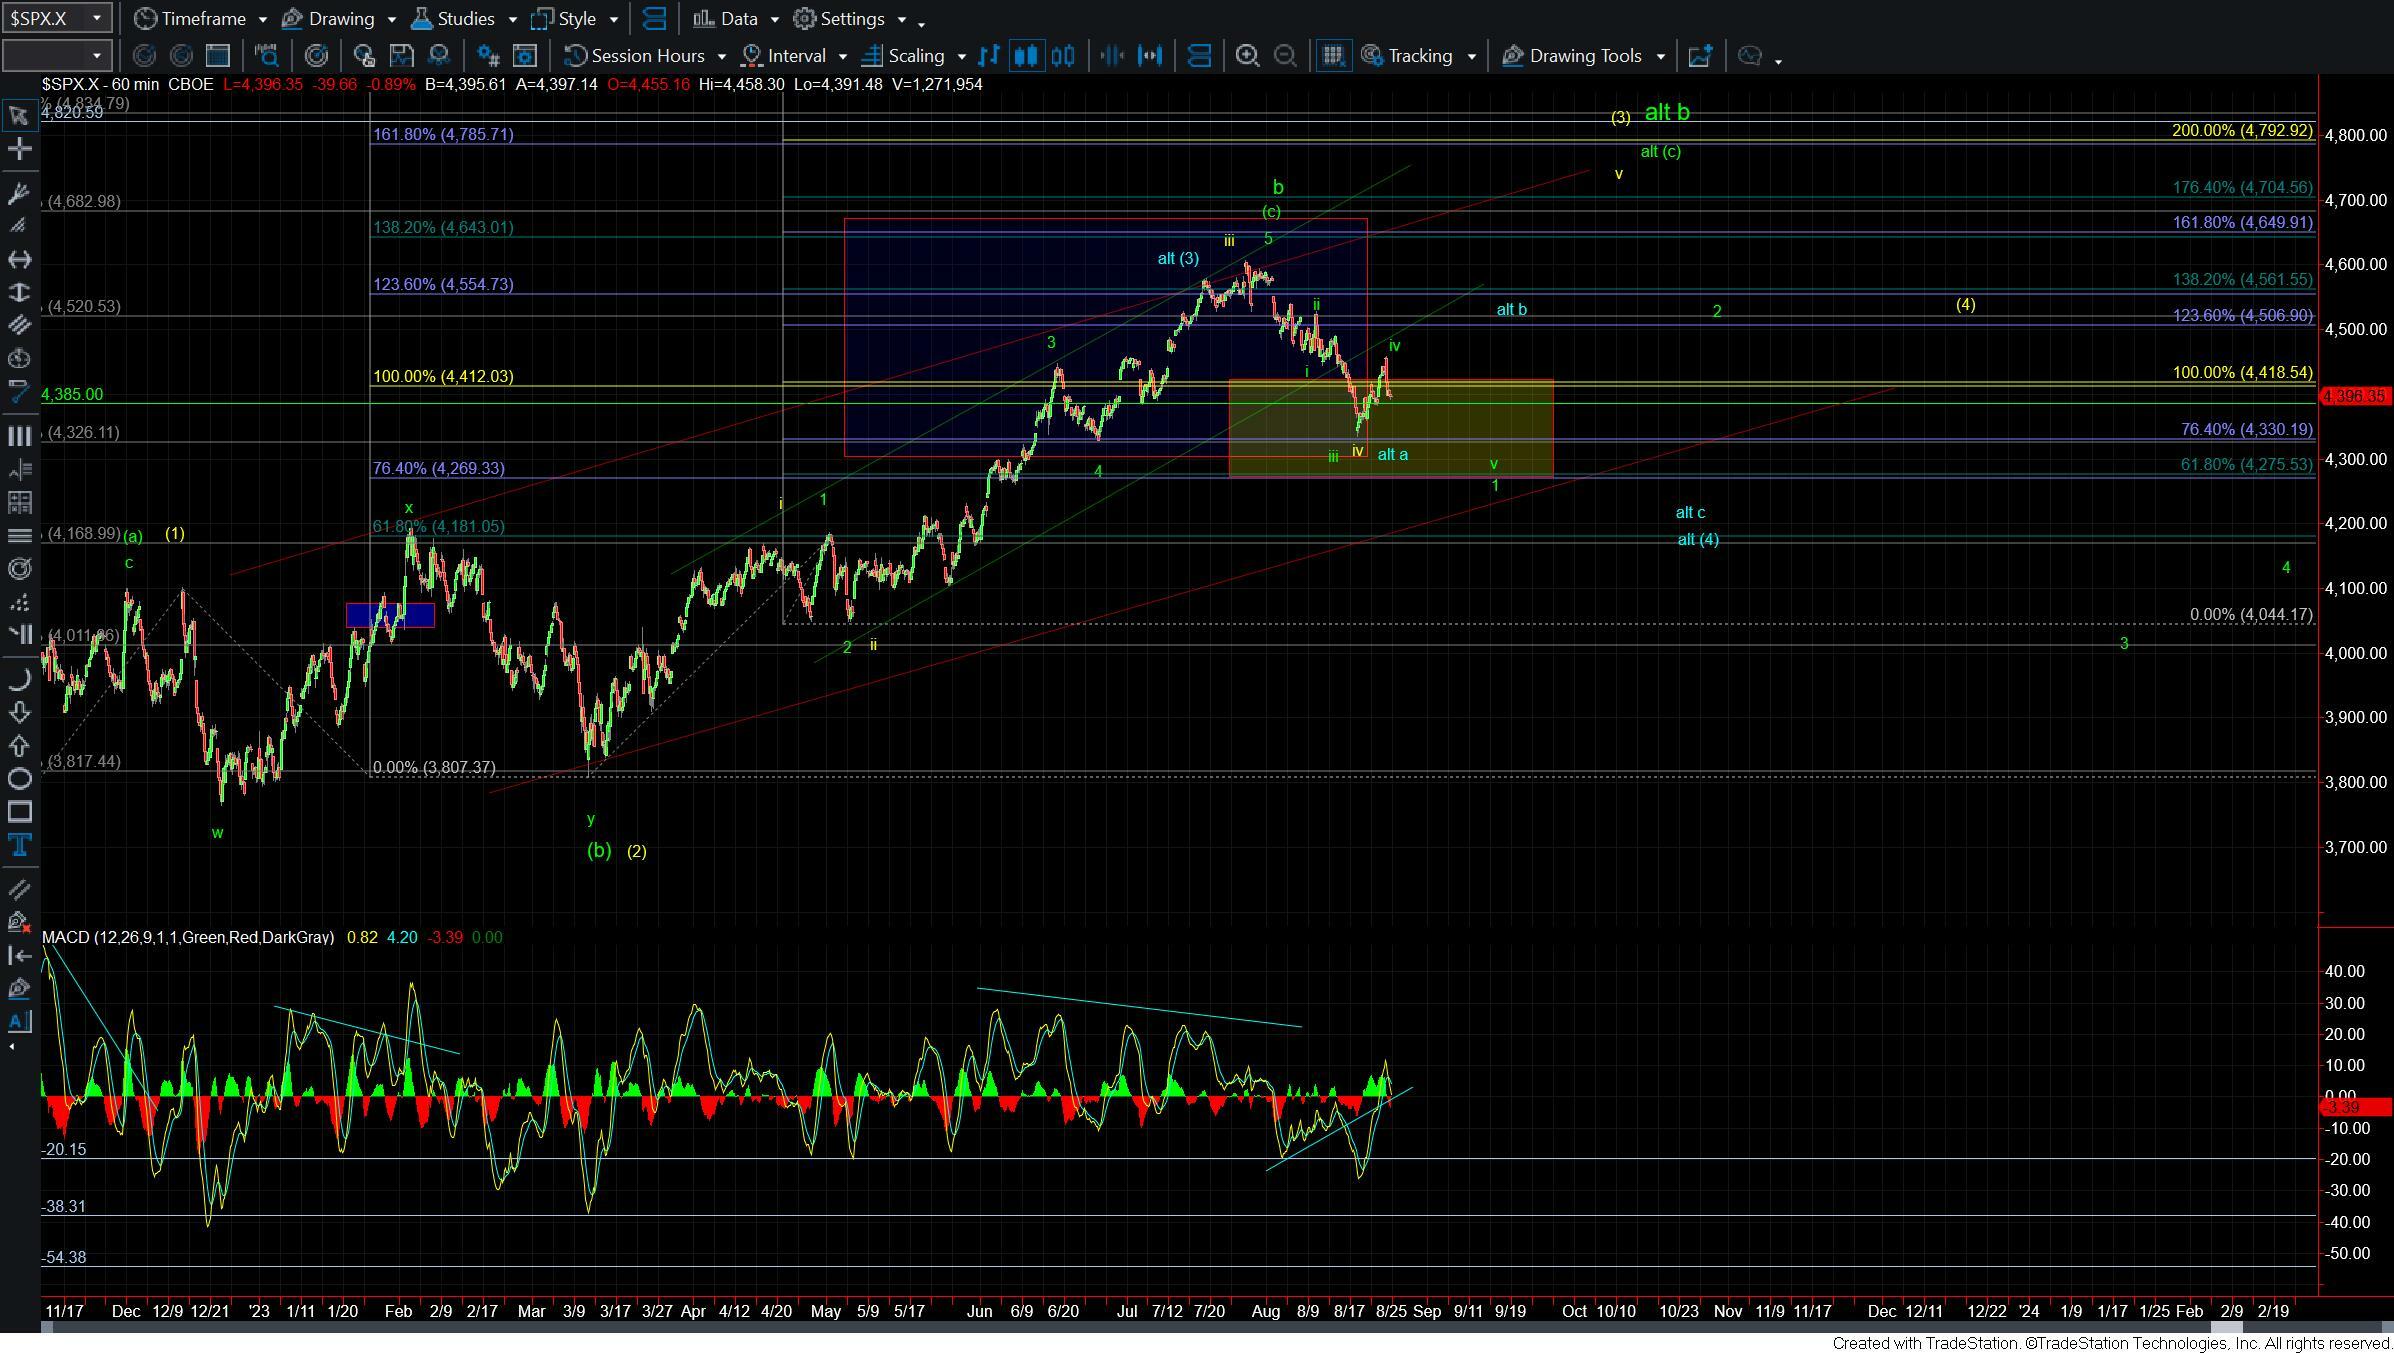Open the Style menu

[575, 19]
